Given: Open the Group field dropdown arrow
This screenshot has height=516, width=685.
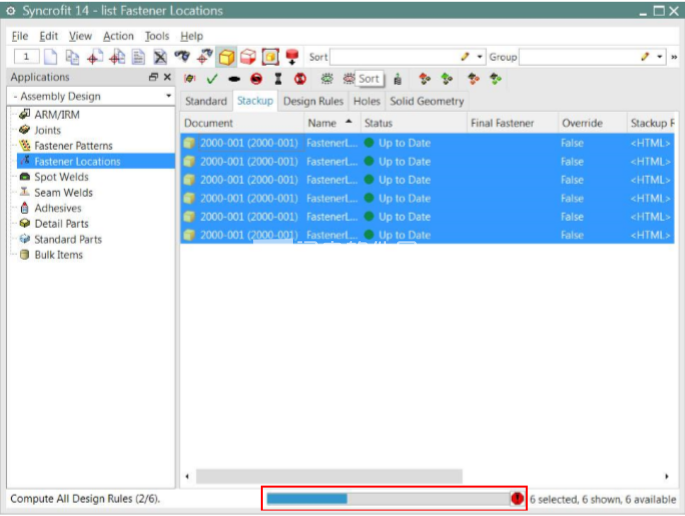Looking at the screenshot, I should pos(660,57).
